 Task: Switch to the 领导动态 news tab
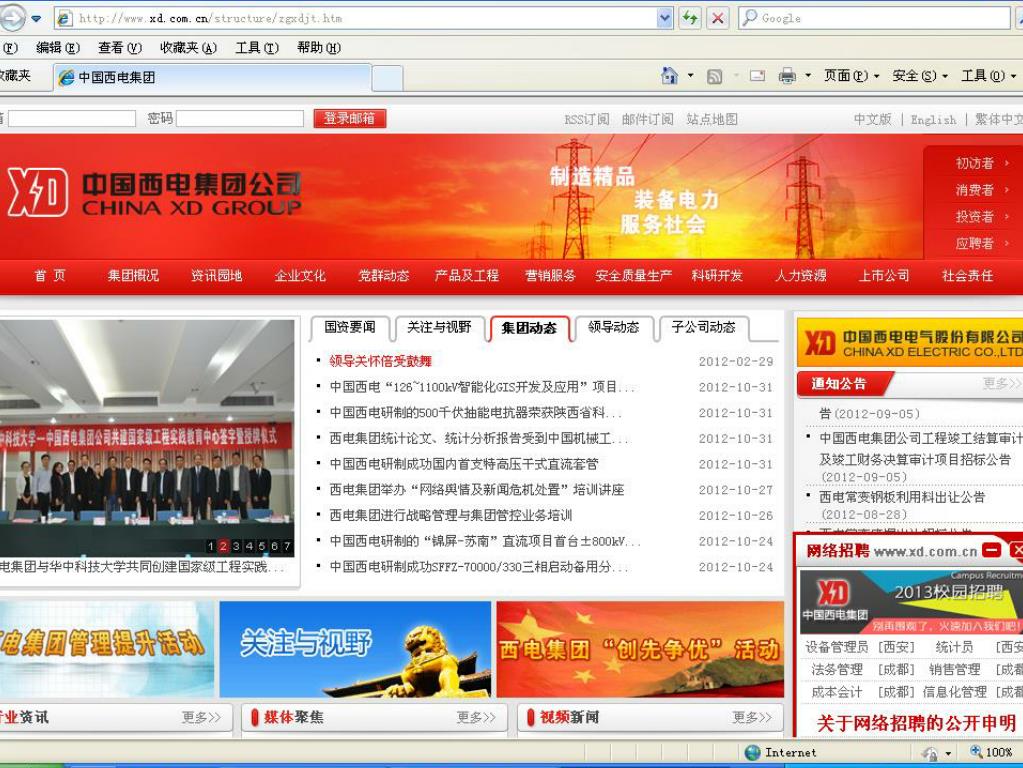point(614,328)
